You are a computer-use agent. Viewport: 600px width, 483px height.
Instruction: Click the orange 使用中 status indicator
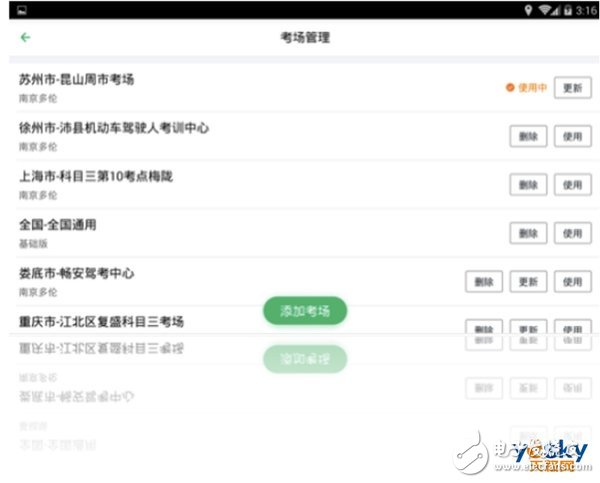[526, 87]
